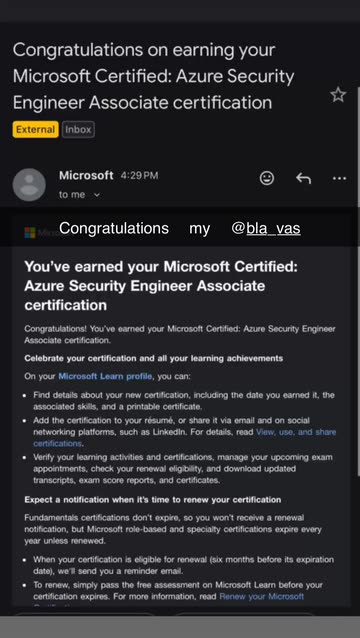360x638 pixels.
Task: Tap the sender's gray avatar picture
Action: pos(29,185)
